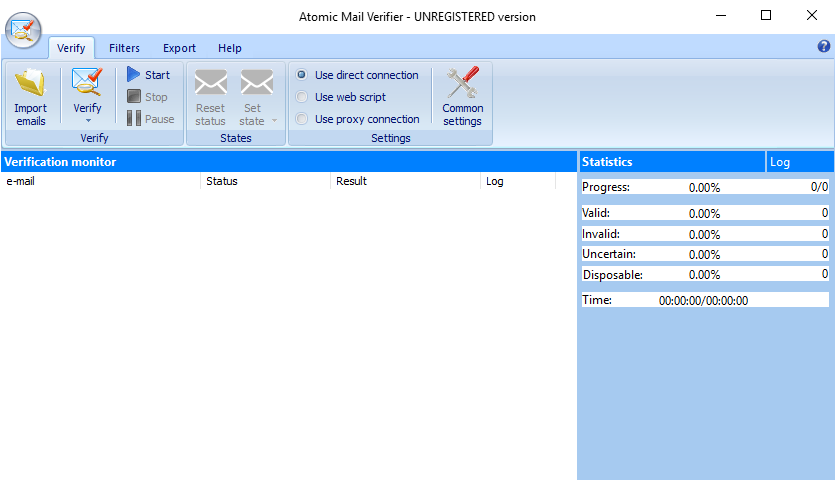Maximize the Atomic Mail Verifier window
The height and width of the screenshot is (480, 836).
coord(766,15)
